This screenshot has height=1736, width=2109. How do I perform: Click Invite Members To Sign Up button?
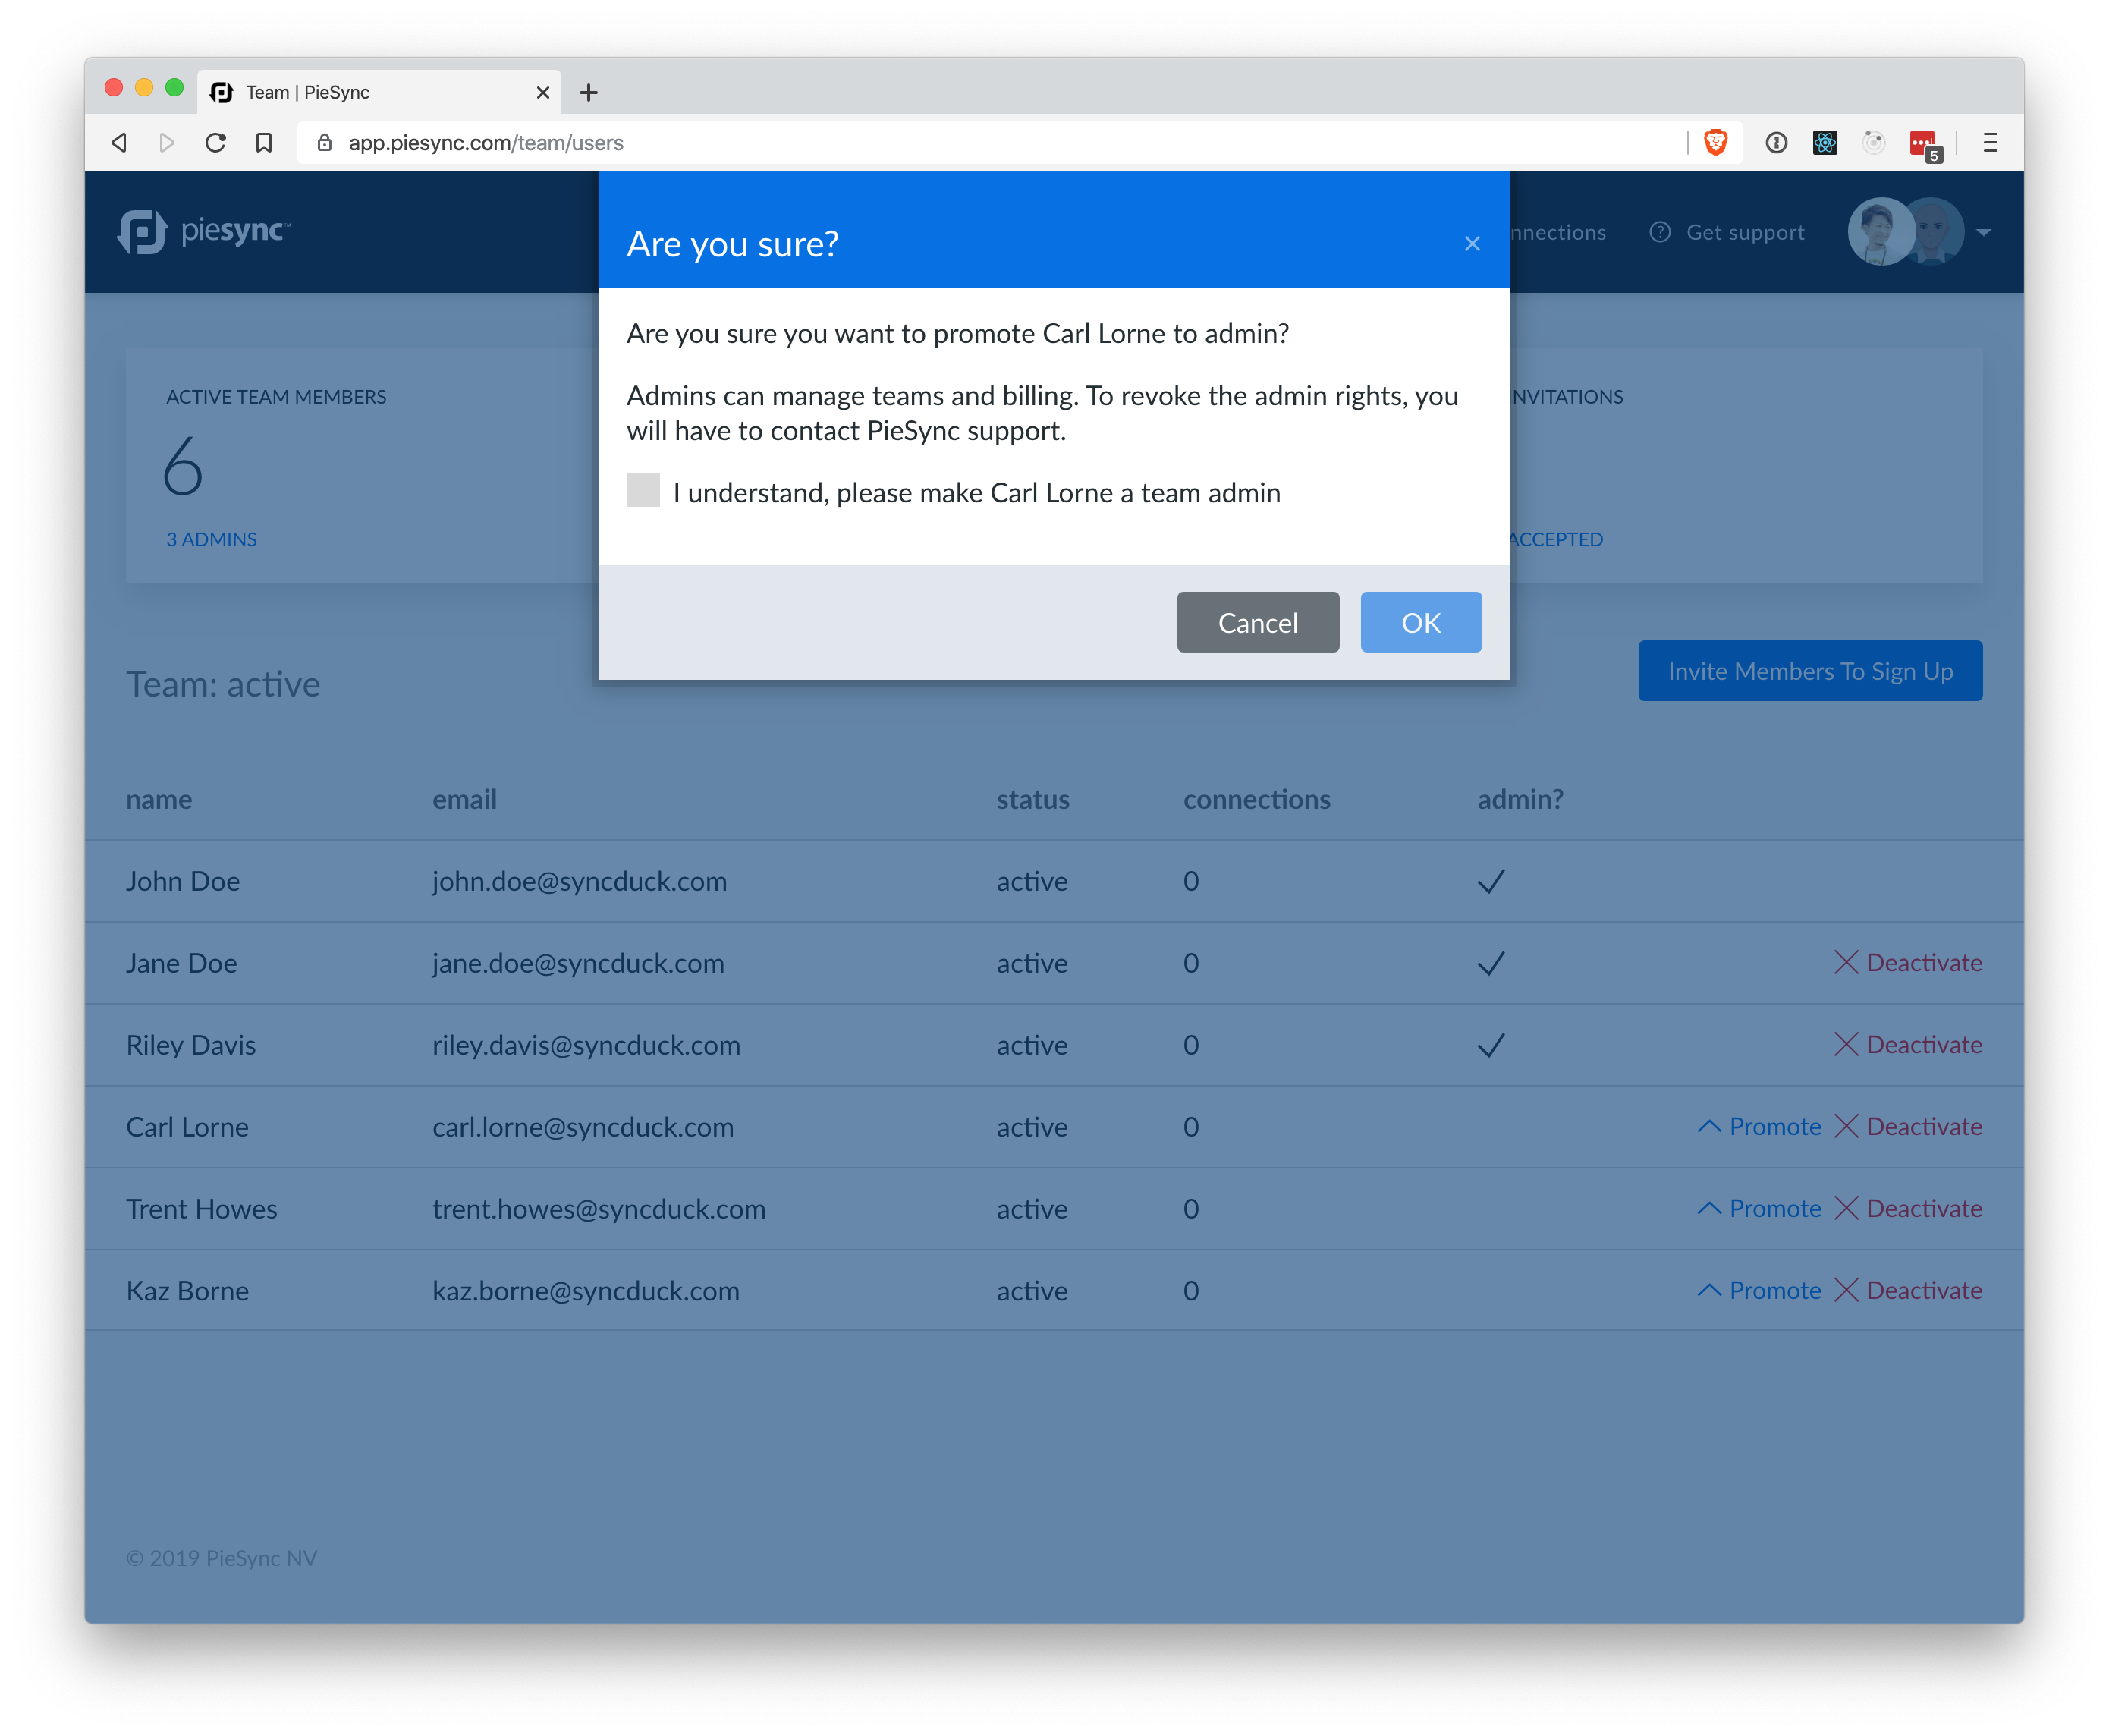point(1809,671)
